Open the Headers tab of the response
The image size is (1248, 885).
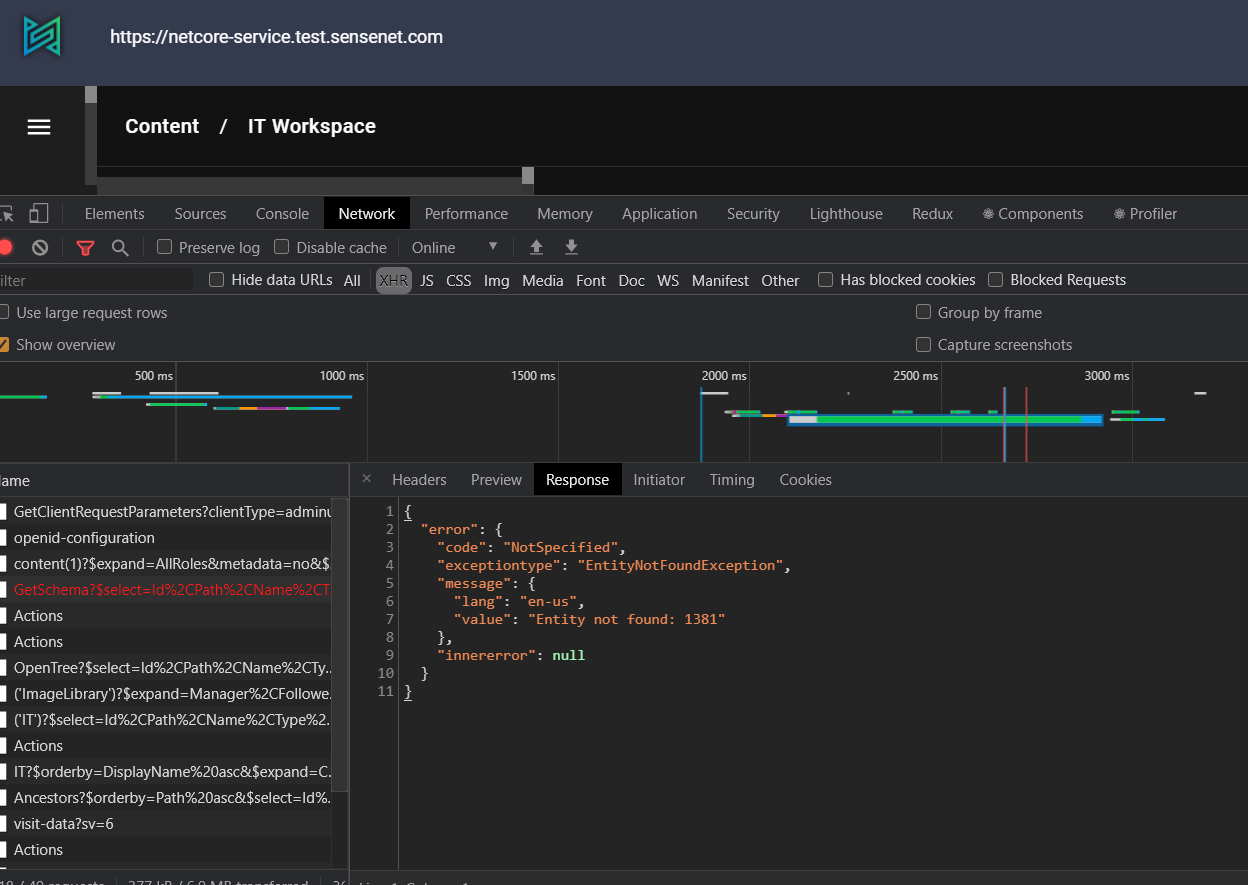coord(419,479)
